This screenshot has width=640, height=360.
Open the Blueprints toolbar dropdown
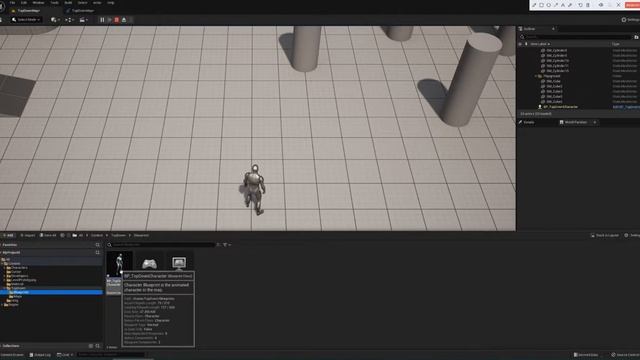69,20
